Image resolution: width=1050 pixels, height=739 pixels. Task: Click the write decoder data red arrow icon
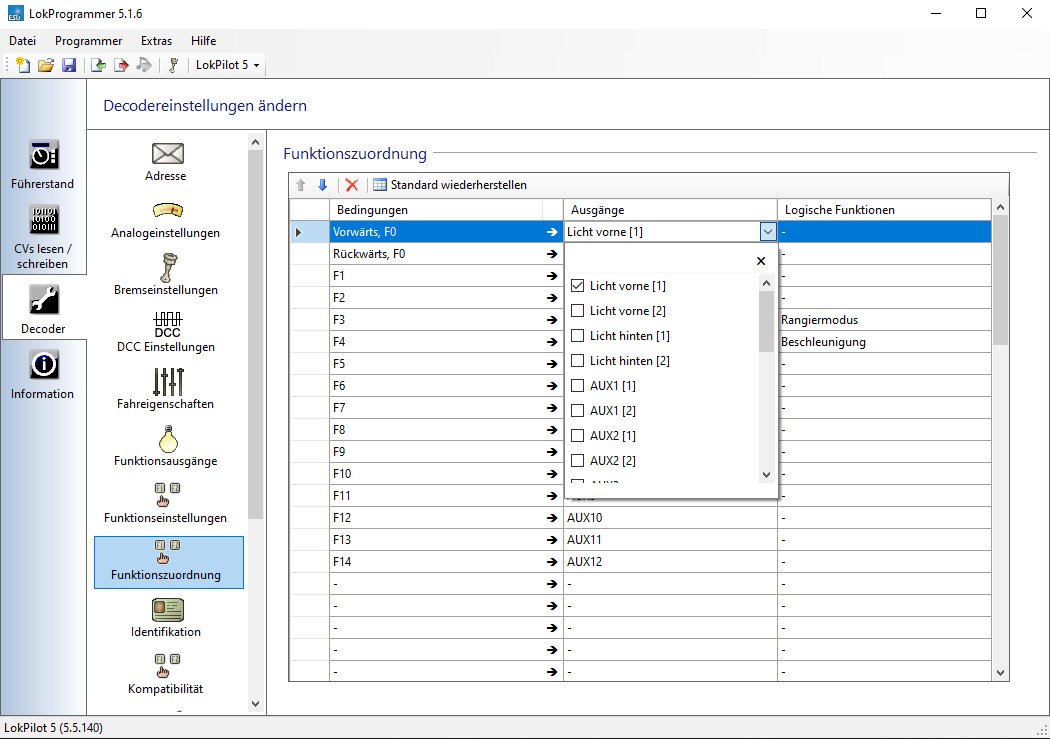[121, 65]
